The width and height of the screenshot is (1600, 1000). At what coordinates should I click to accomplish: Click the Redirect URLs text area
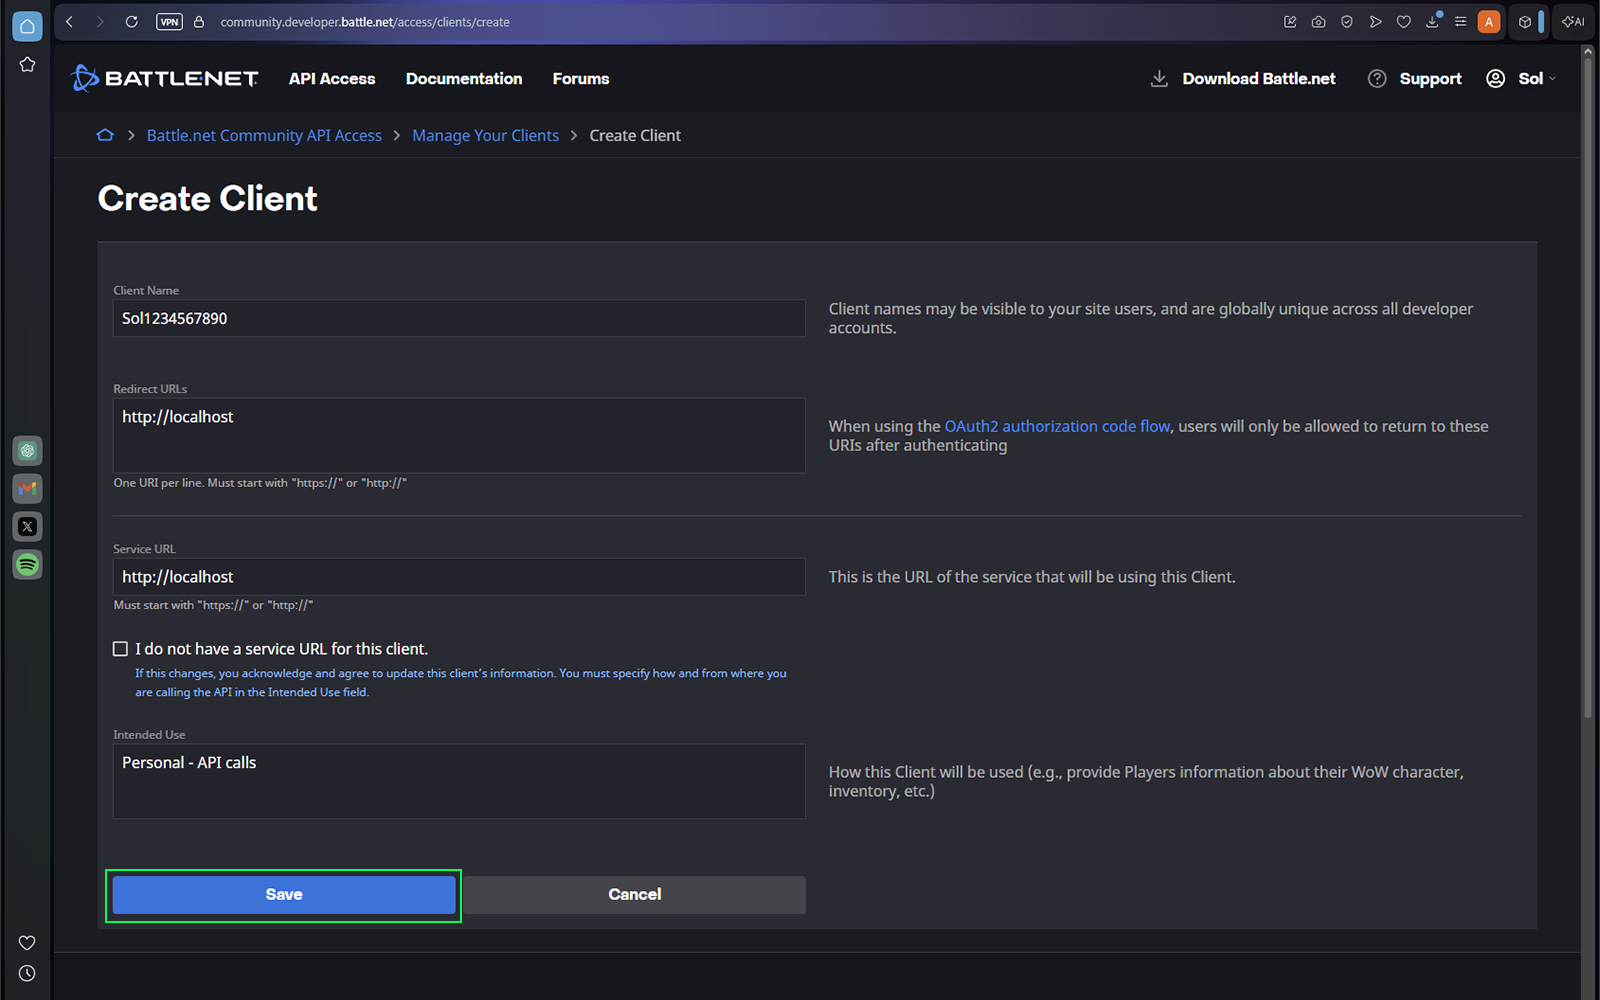point(459,435)
